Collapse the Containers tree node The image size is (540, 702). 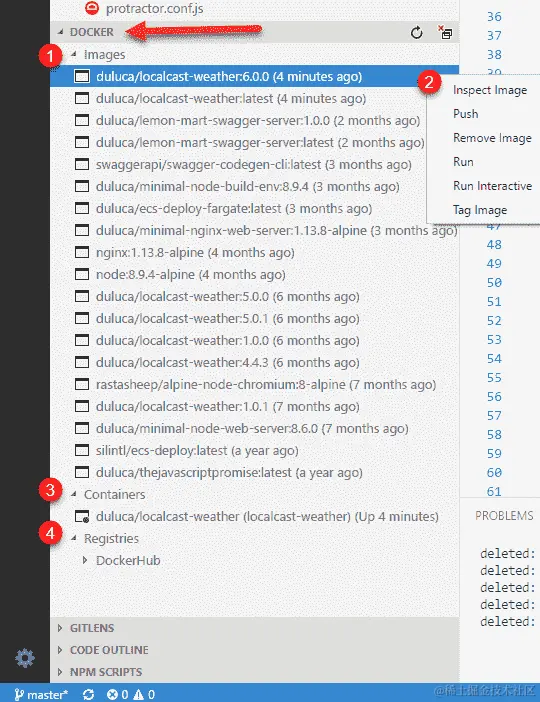pos(74,494)
